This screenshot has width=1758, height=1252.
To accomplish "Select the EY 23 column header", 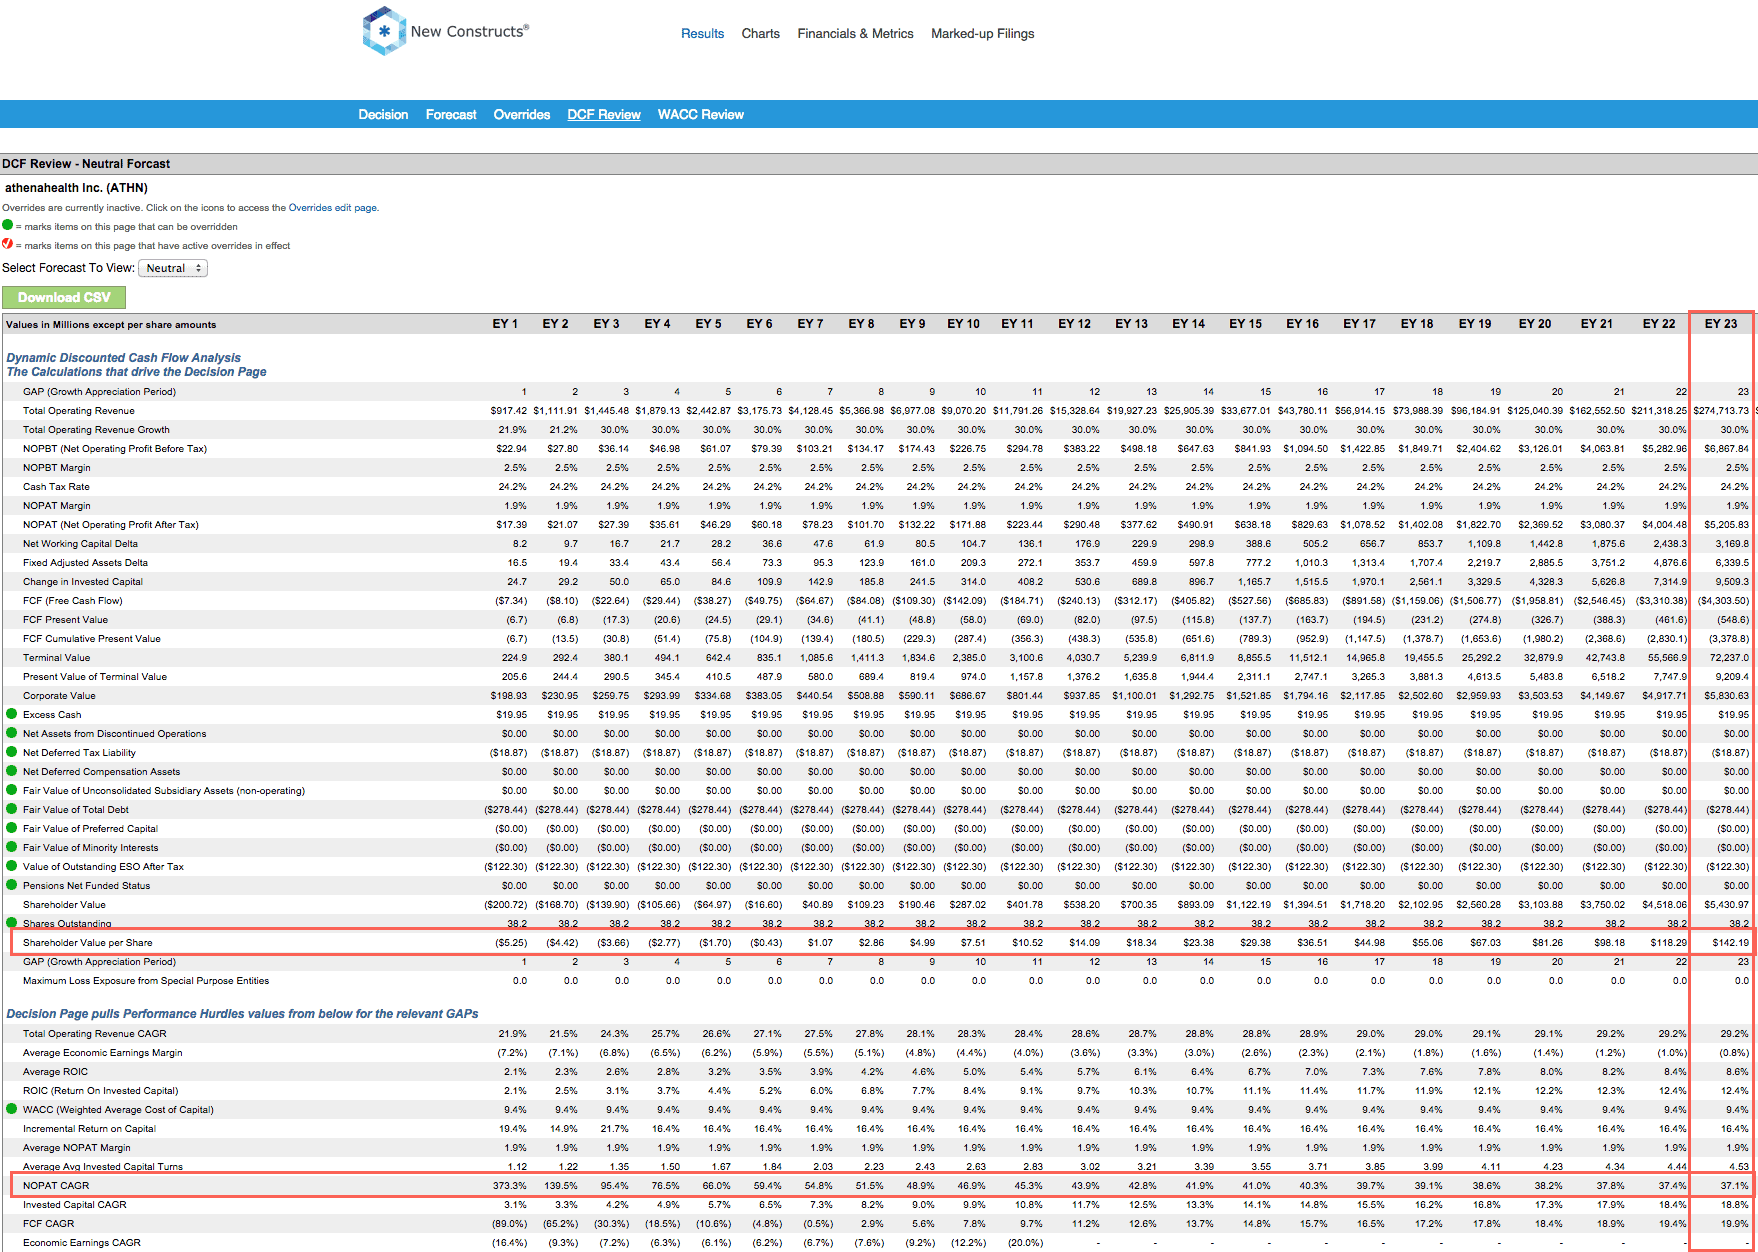I will tap(1718, 323).
